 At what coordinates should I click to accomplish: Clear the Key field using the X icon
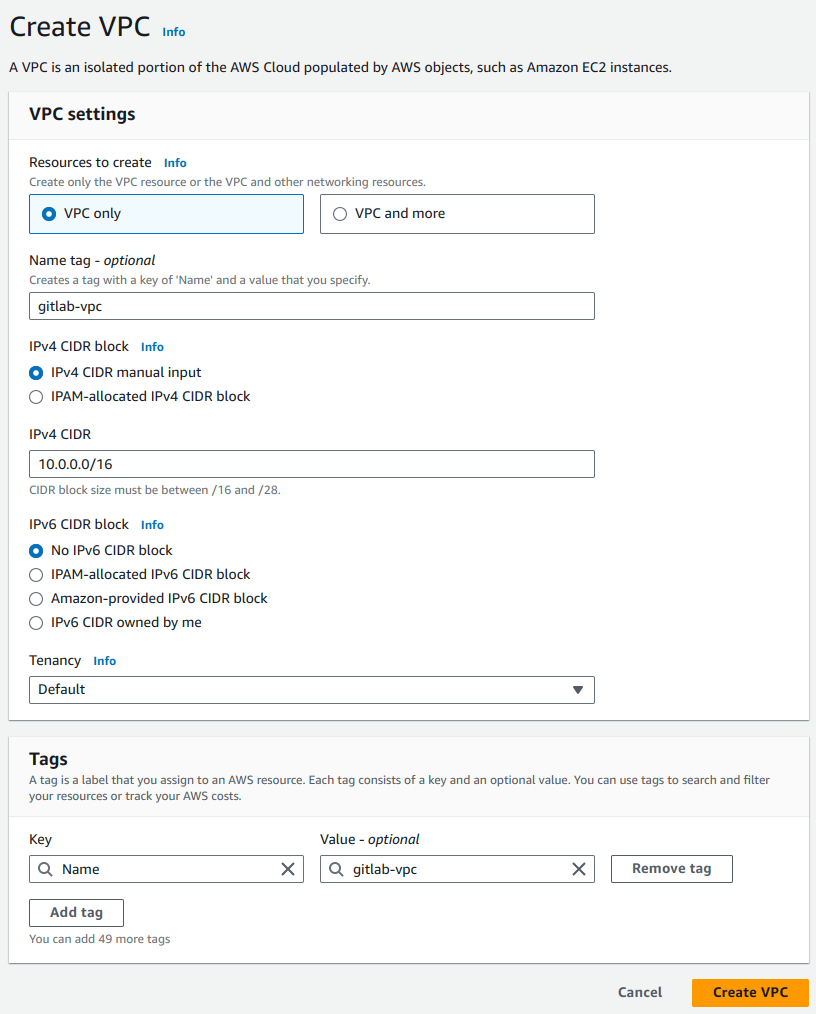click(289, 868)
